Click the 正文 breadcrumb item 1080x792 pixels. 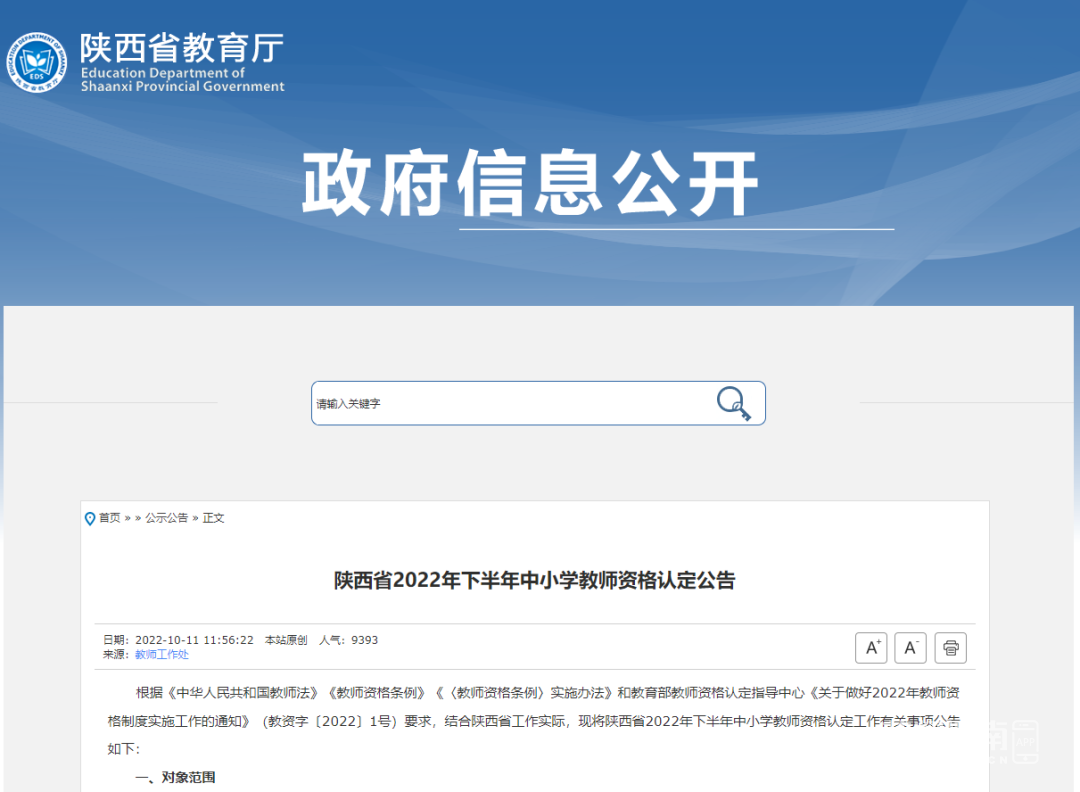[x=214, y=518]
